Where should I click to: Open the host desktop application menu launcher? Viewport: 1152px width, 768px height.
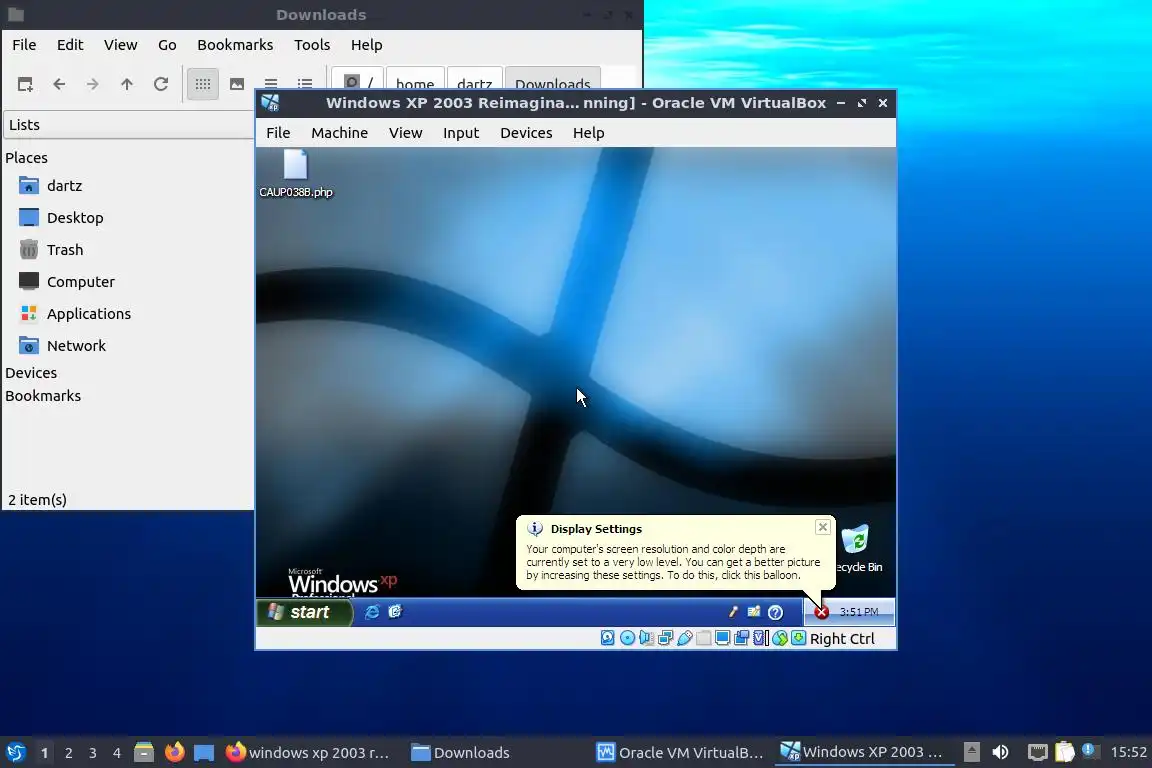16,752
